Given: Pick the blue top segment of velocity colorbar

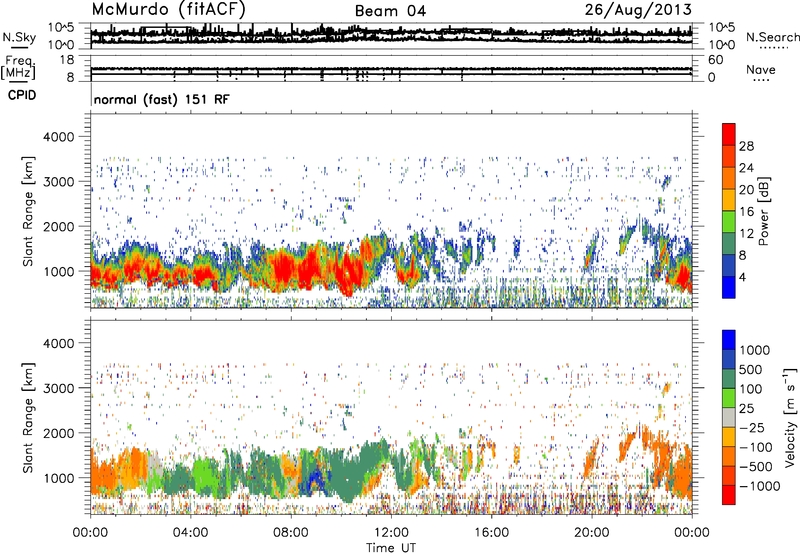Looking at the screenshot, I should [729, 340].
